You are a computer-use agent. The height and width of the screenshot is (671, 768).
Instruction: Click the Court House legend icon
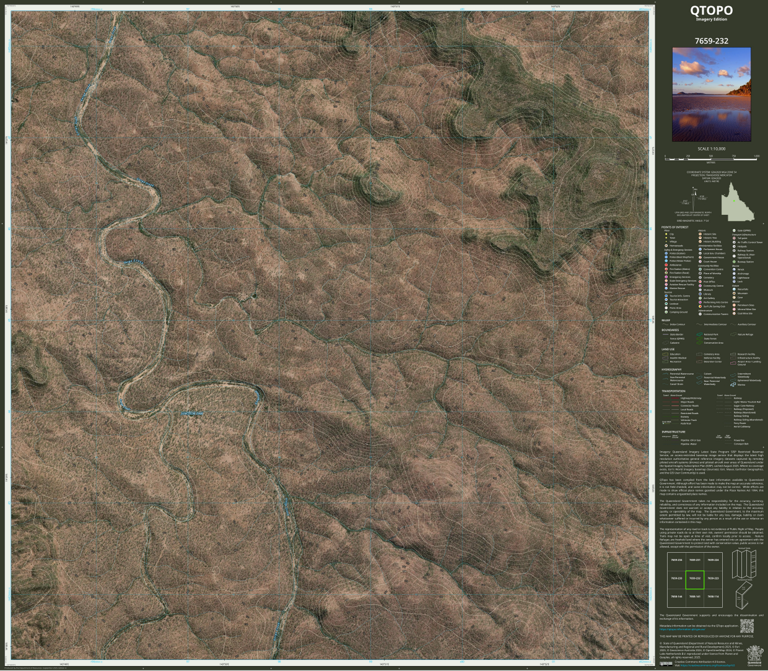(x=700, y=262)
